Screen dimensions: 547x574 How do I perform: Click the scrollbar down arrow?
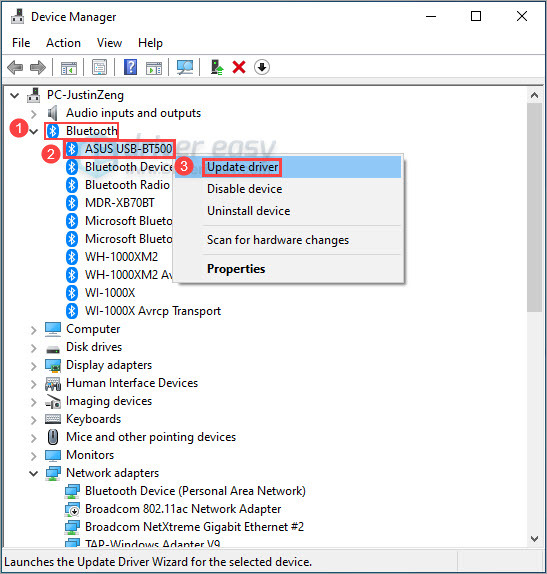pos(535,538)
